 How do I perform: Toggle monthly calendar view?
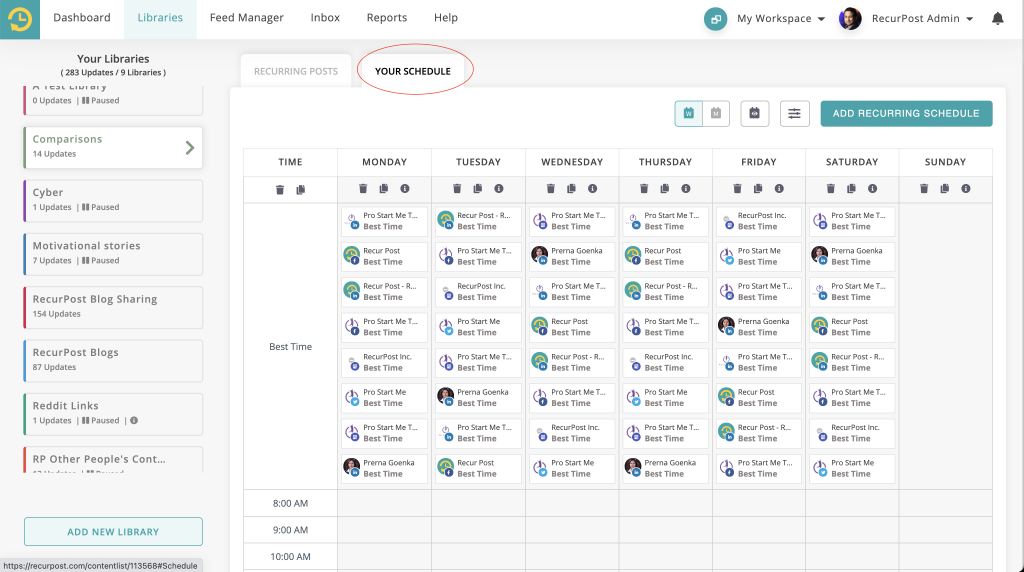[716, 114]
